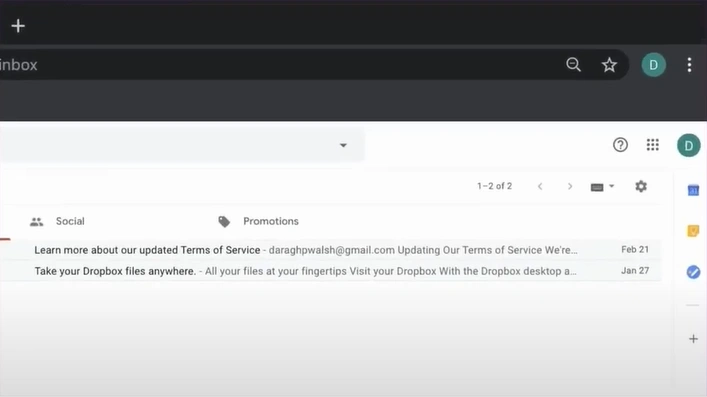This screenshot has height=397, width=707.
Task: Open Chrome profile avatar D in toolbar
Action: click(653, 65)
